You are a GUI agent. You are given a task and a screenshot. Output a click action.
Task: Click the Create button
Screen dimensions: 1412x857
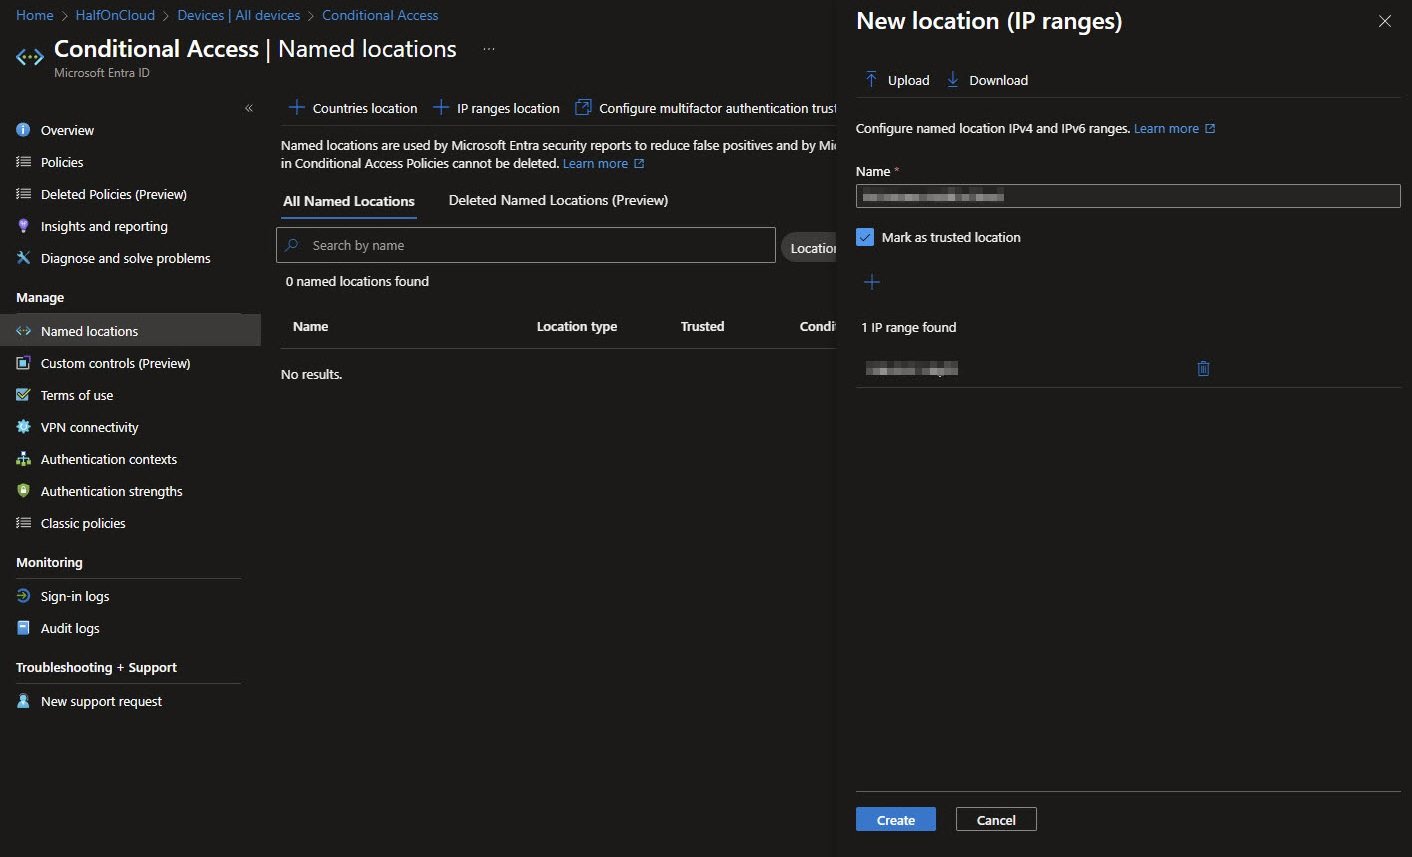click(895, 820)
